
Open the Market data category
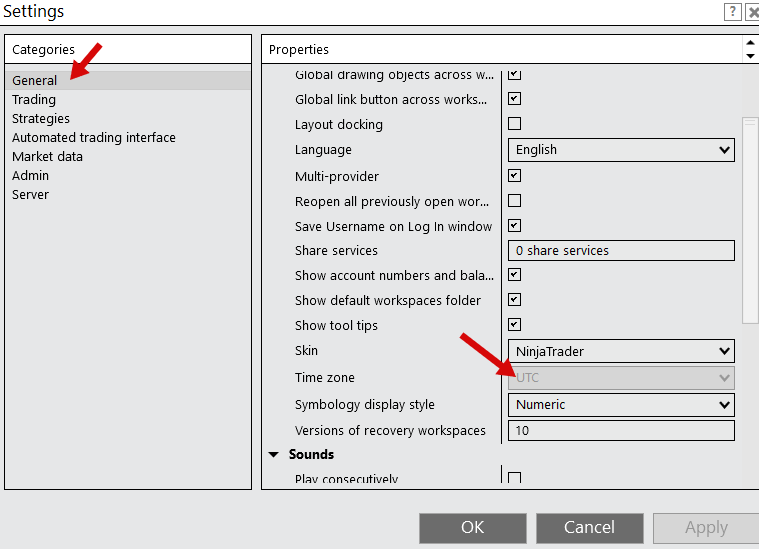(47, 157)
